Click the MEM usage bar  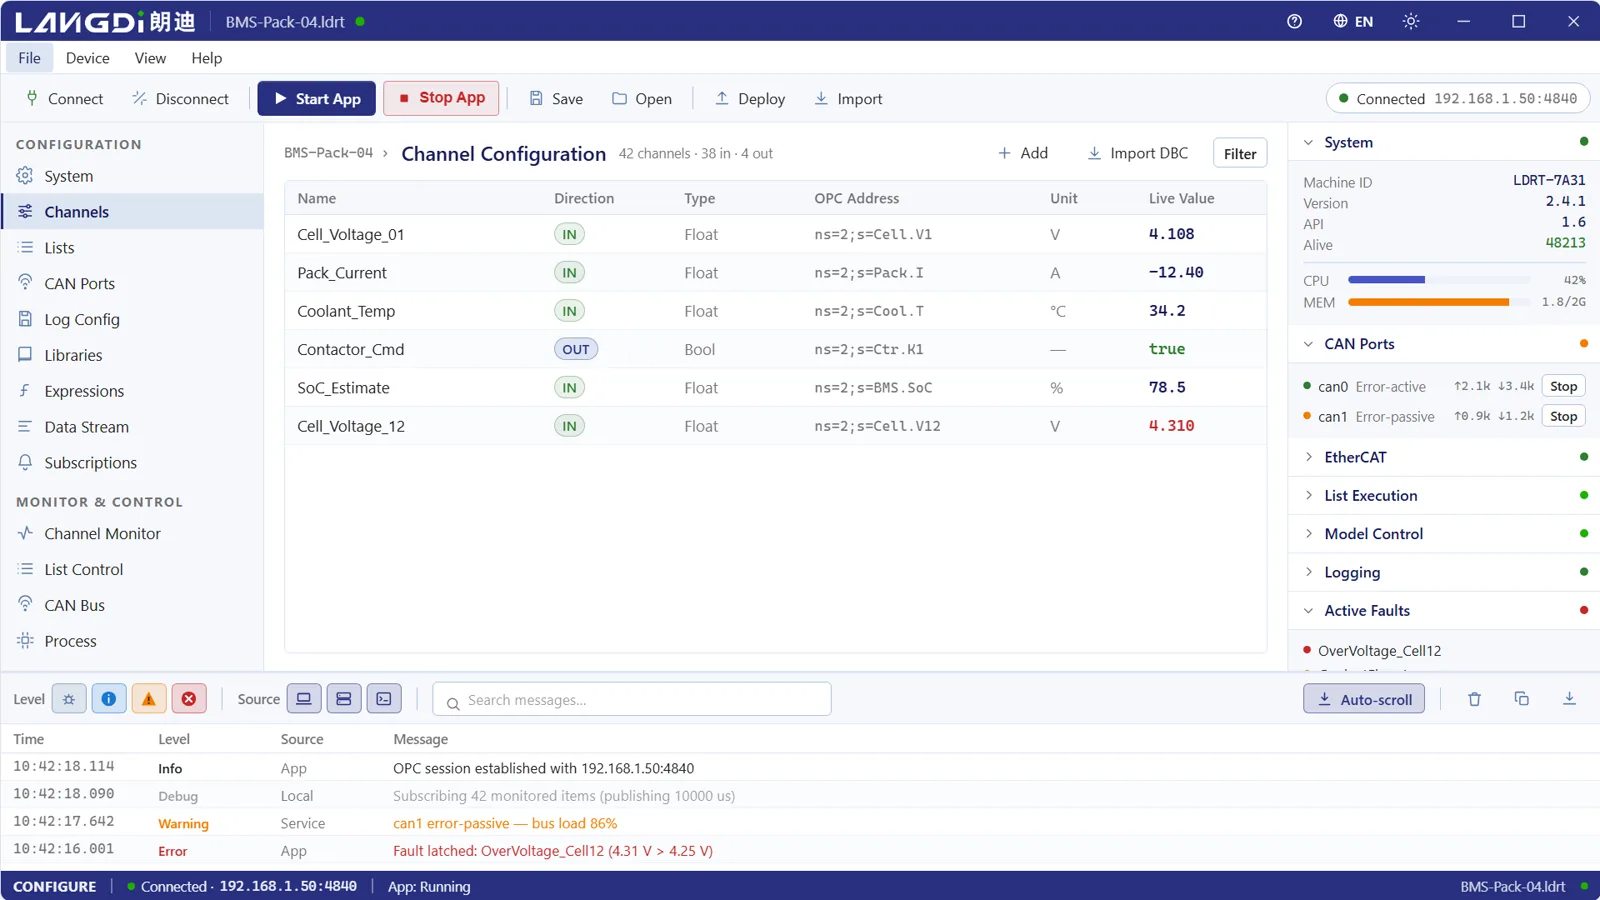(x=1439, y=302)
